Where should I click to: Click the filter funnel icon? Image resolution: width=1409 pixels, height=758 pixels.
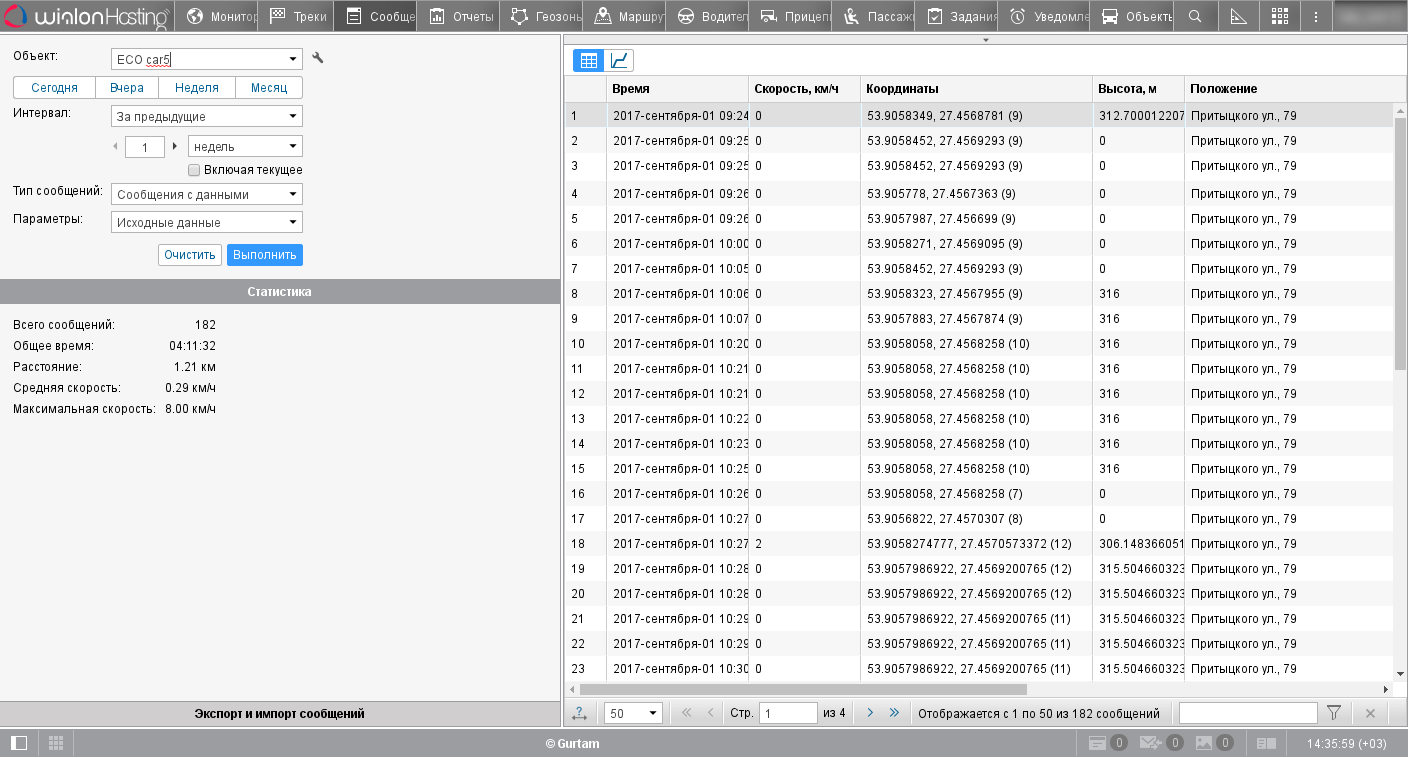(1333, 713)
